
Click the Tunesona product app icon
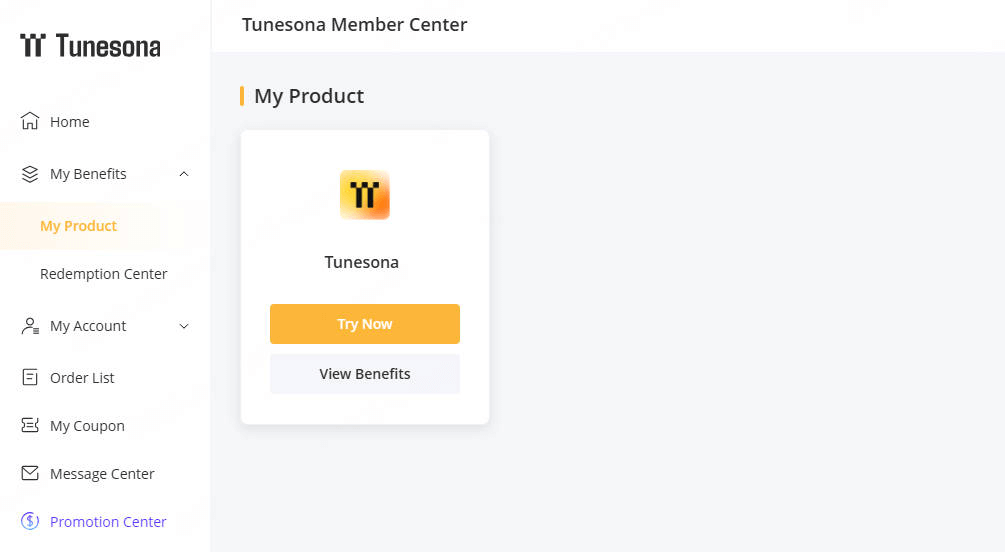point(365,195)
